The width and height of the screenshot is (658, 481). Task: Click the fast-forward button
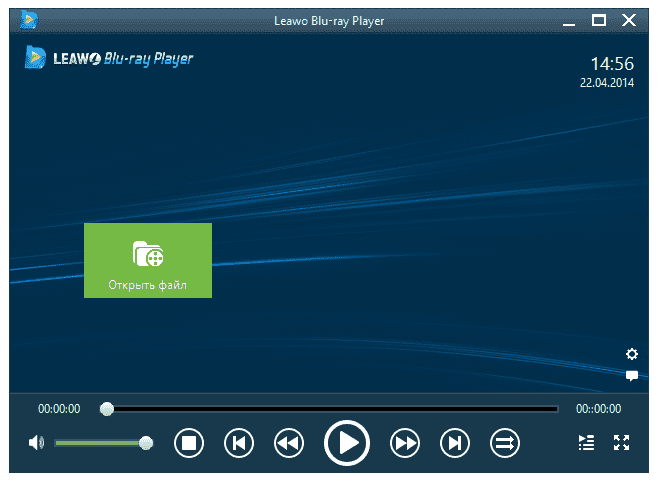point(404,442)
